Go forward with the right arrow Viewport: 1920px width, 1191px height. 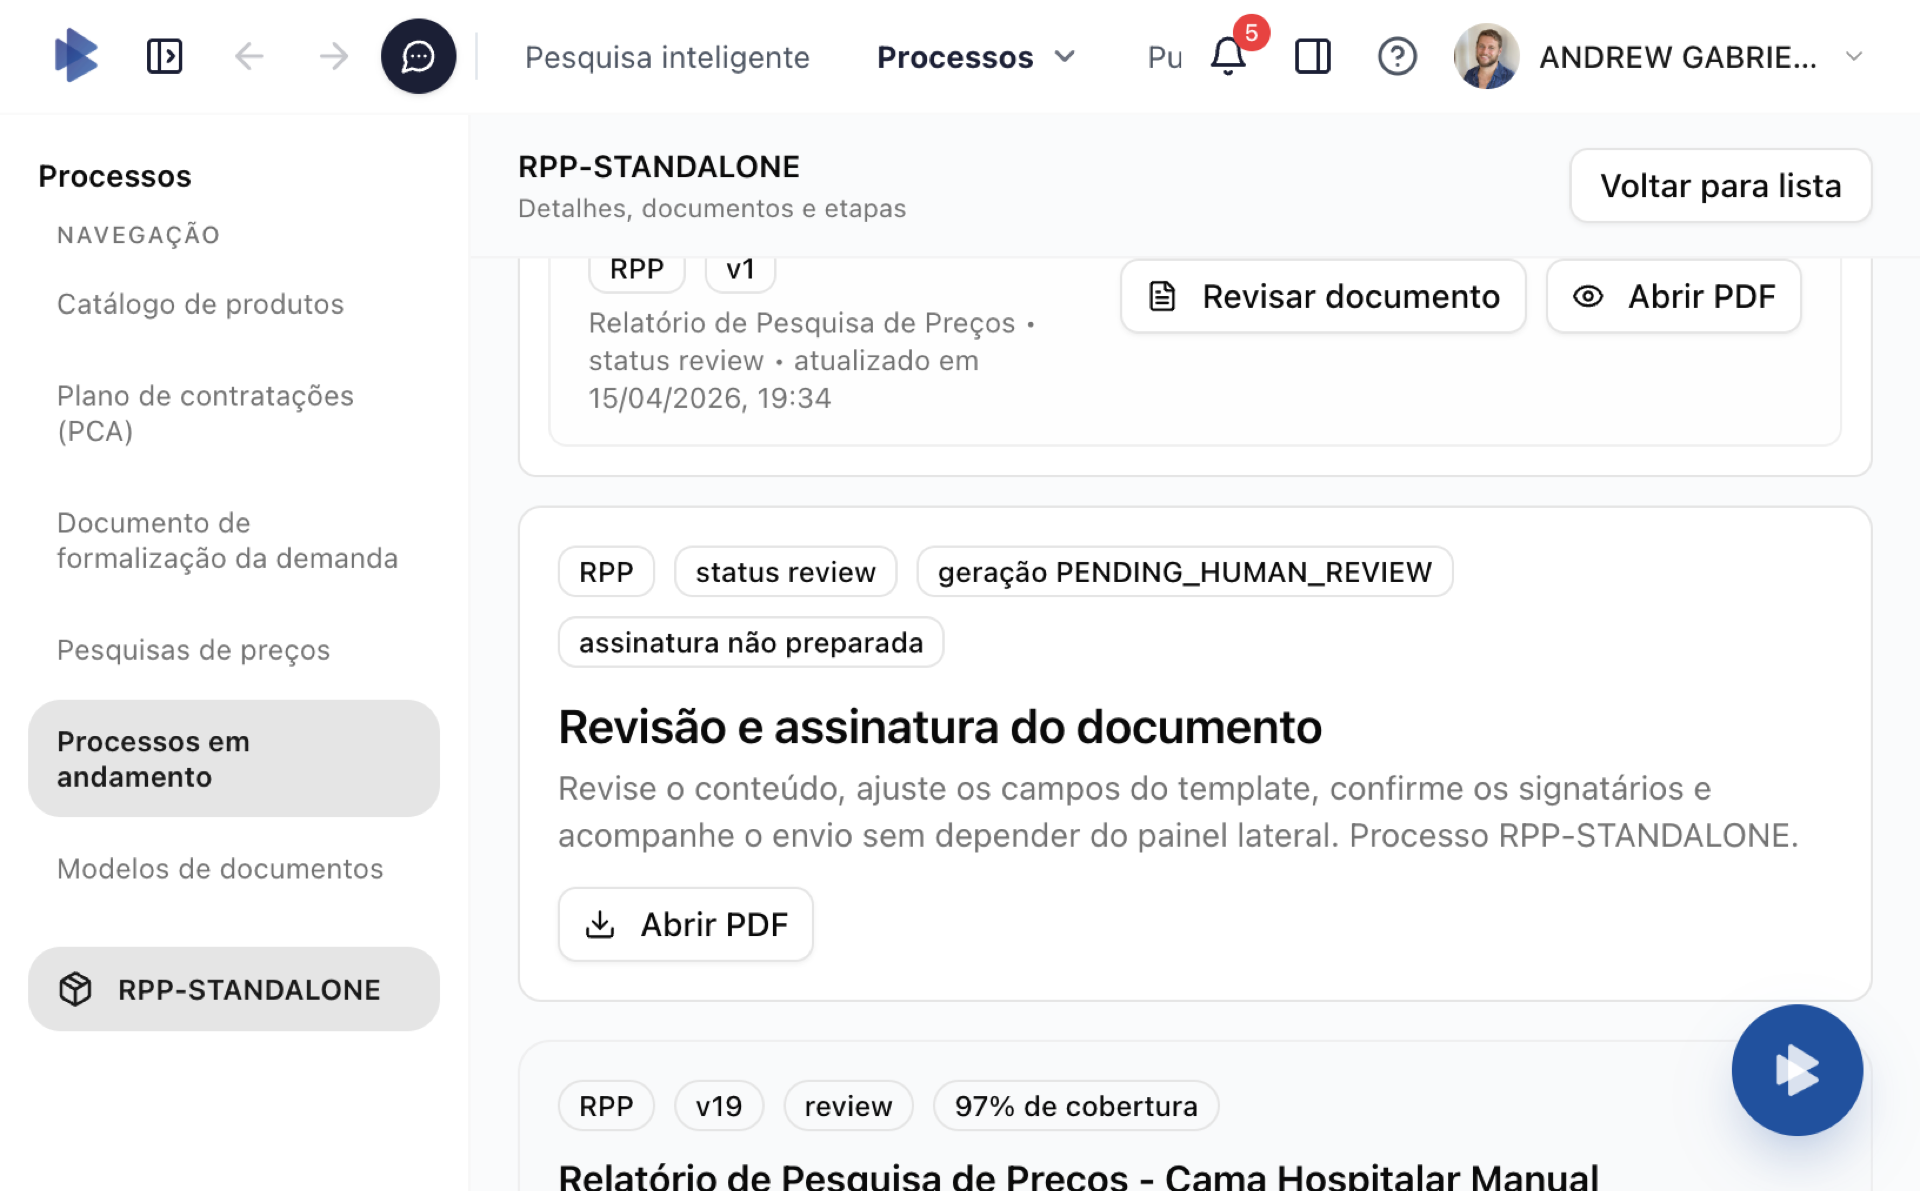pos(333,56)
